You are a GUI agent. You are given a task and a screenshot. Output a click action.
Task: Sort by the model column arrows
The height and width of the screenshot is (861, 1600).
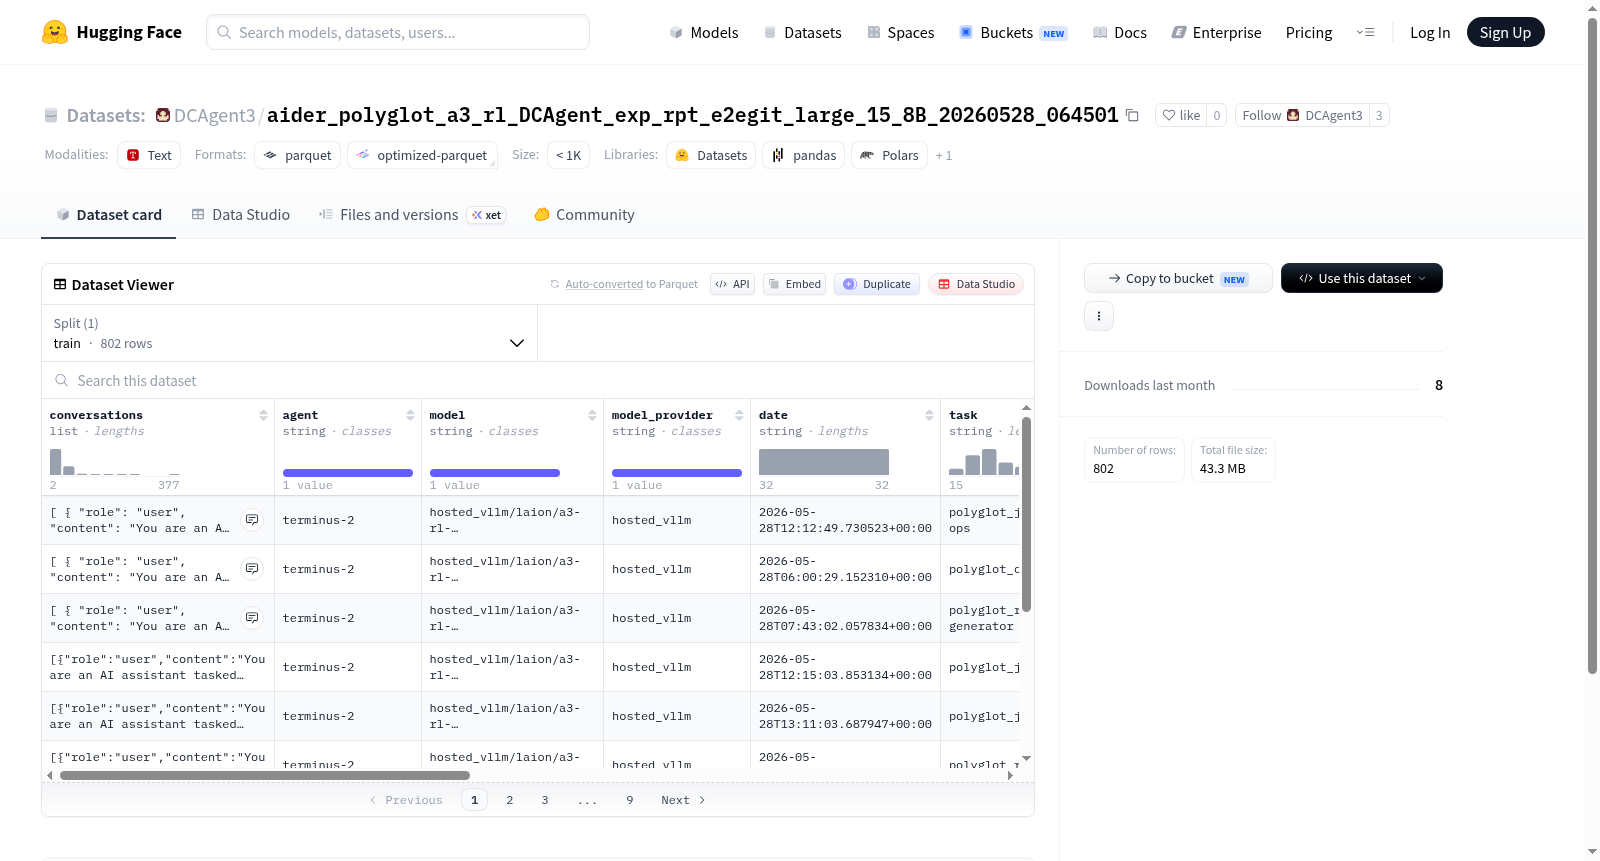(x=592, y=415)
